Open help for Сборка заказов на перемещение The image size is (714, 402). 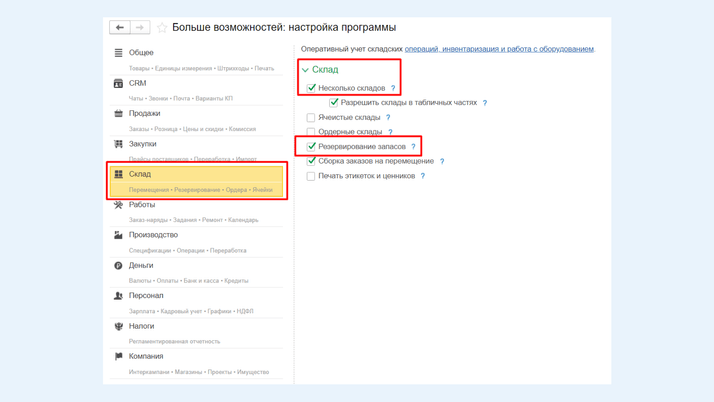pyautogui.click(x=442, y=161)
